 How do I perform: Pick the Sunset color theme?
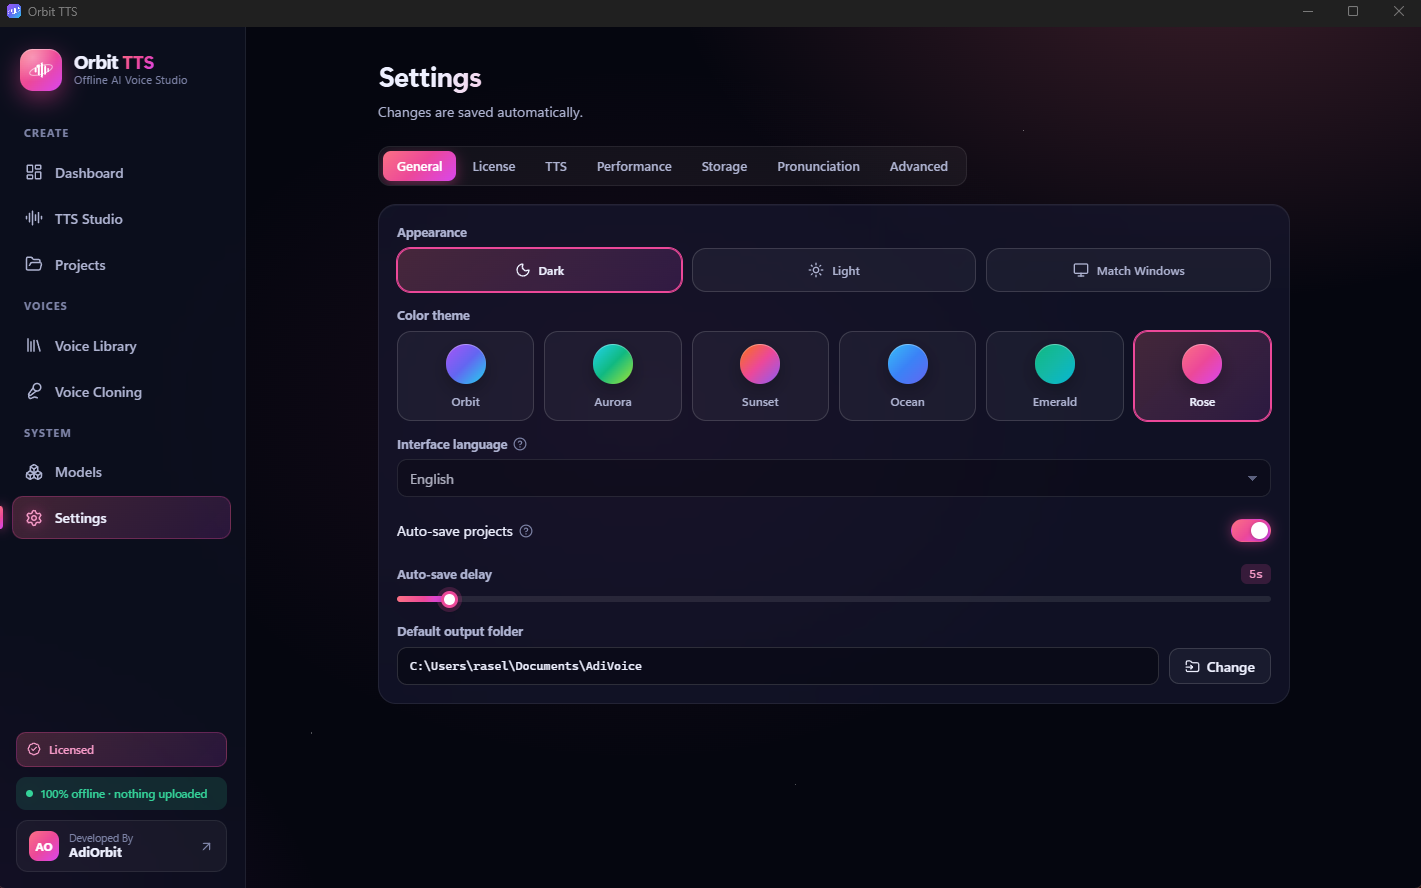pos(760,376)
